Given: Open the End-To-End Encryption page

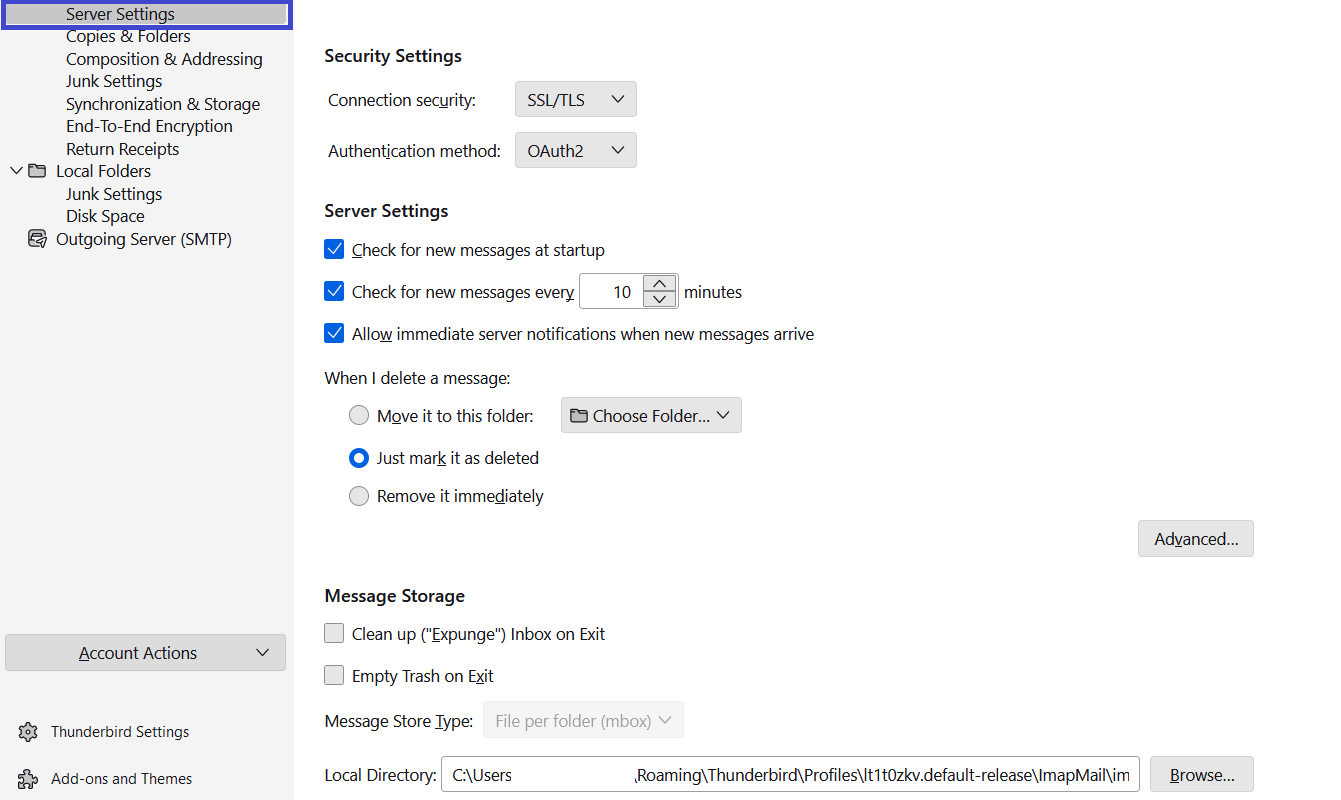Looking at the screenshot, I should [x=149, y=125].
